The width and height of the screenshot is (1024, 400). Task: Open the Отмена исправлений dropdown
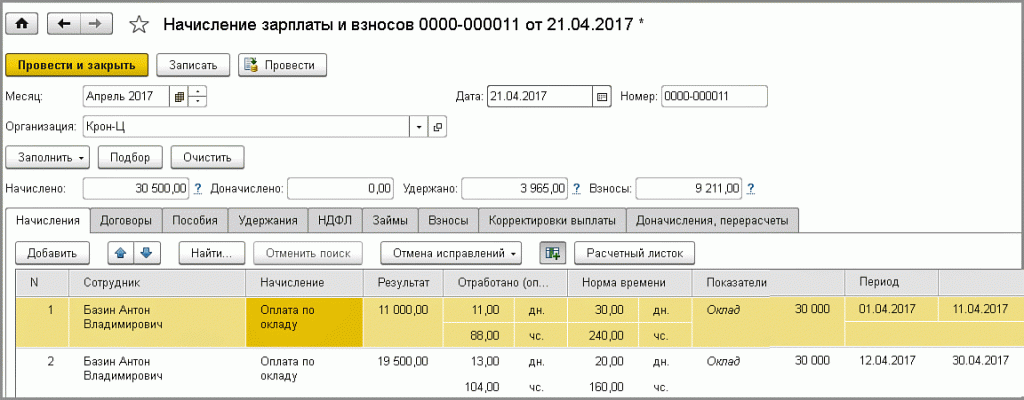[x=451, y=253]
